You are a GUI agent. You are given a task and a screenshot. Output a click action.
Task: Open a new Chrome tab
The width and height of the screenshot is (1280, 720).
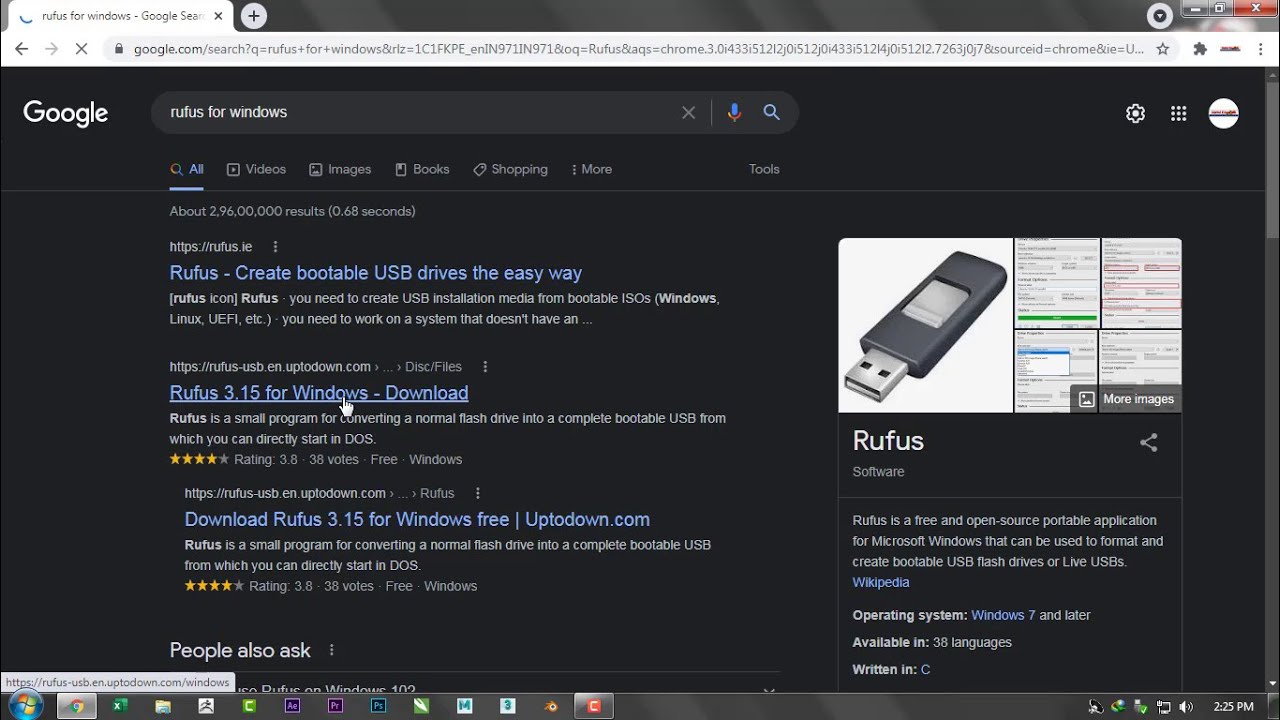pyautogui.click(x=254, y=16)
